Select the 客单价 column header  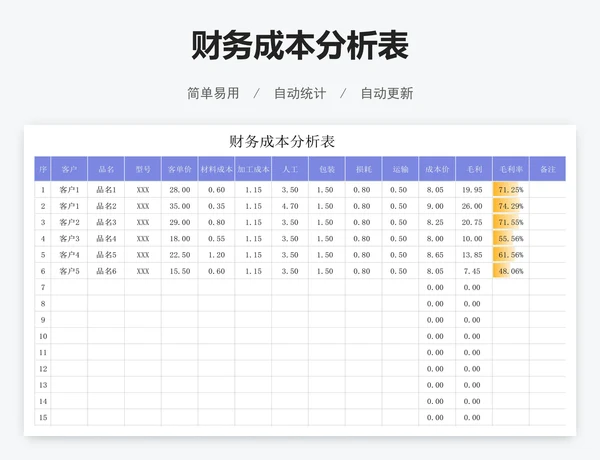[x=179, y=169]
